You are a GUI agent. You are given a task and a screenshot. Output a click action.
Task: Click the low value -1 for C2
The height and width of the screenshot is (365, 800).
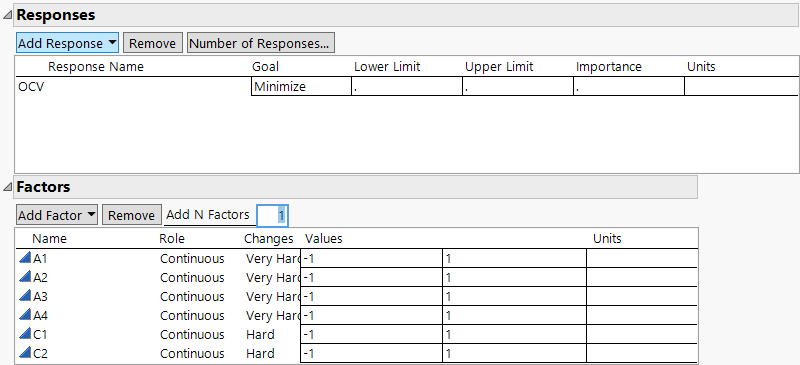click(x=371, y=354)
